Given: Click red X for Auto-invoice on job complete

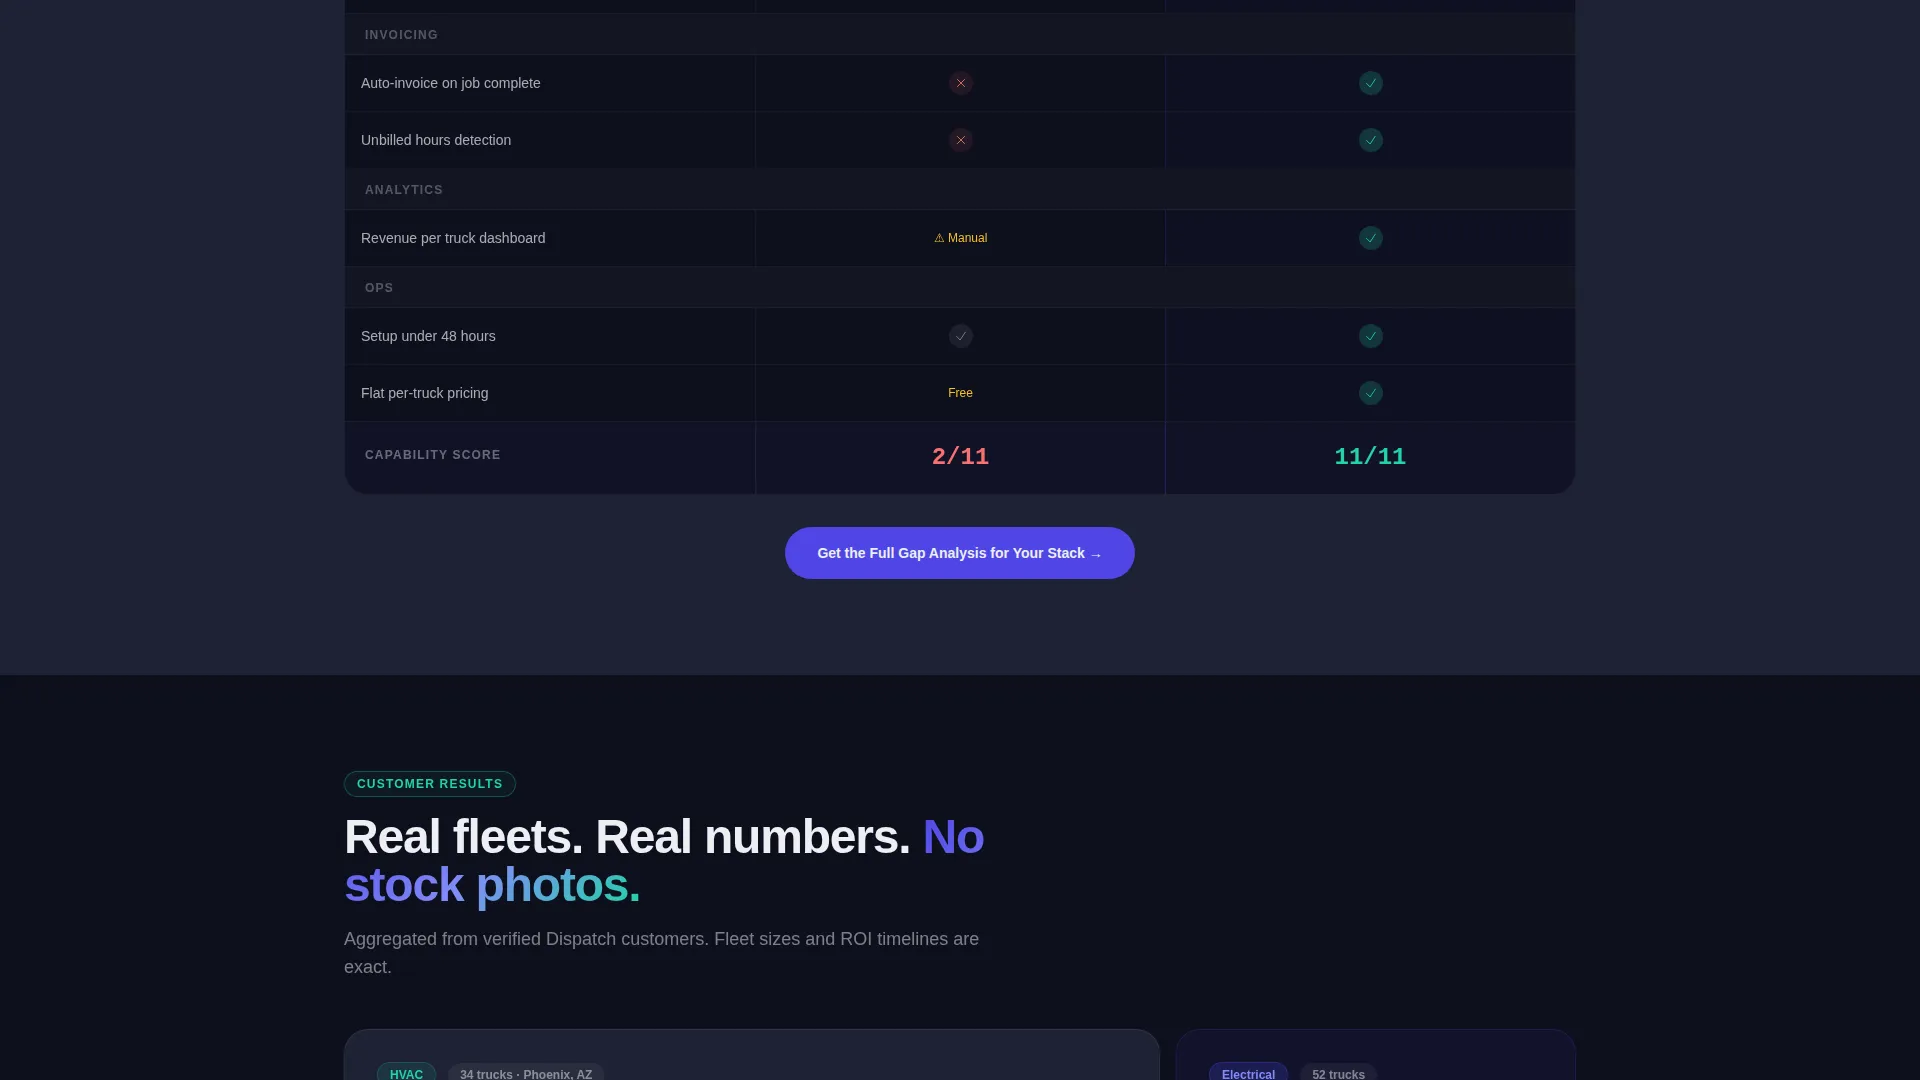Looking at the screenshot, I should pos(960,83).
